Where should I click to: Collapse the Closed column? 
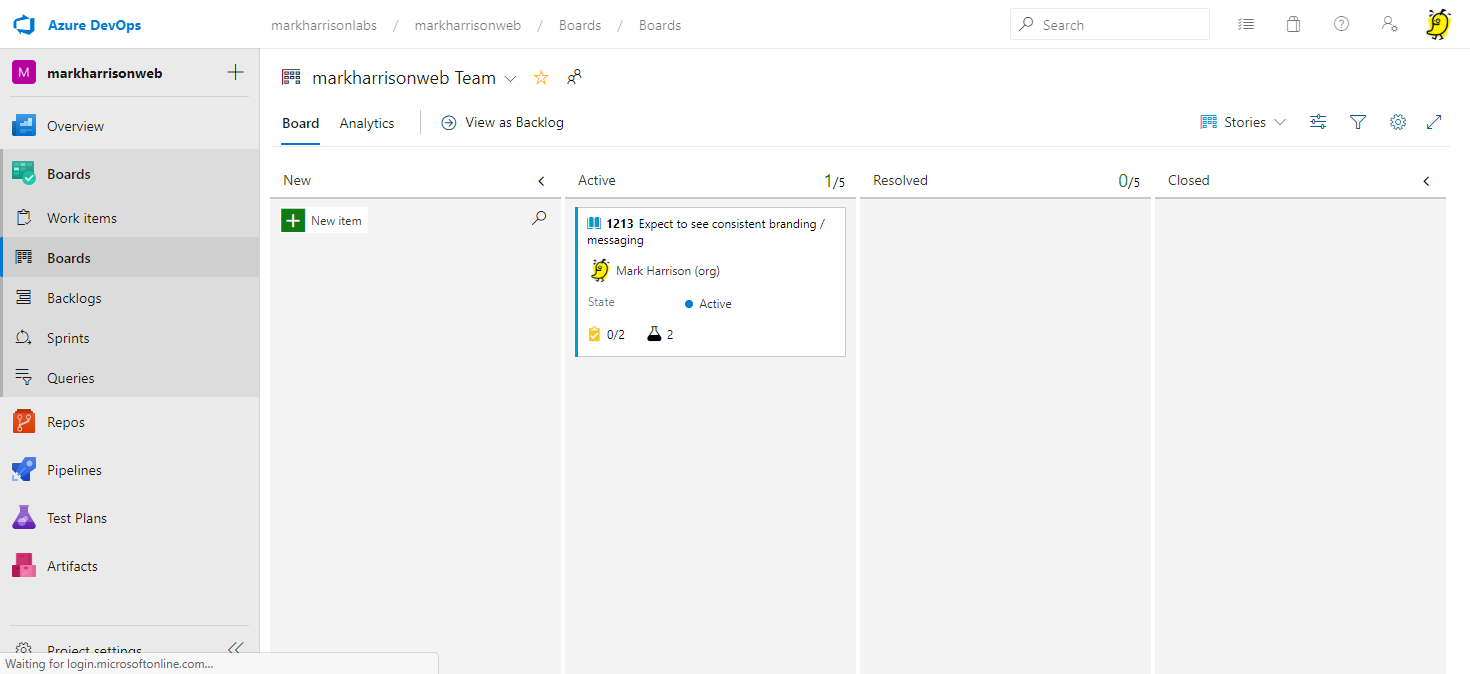1426,181
